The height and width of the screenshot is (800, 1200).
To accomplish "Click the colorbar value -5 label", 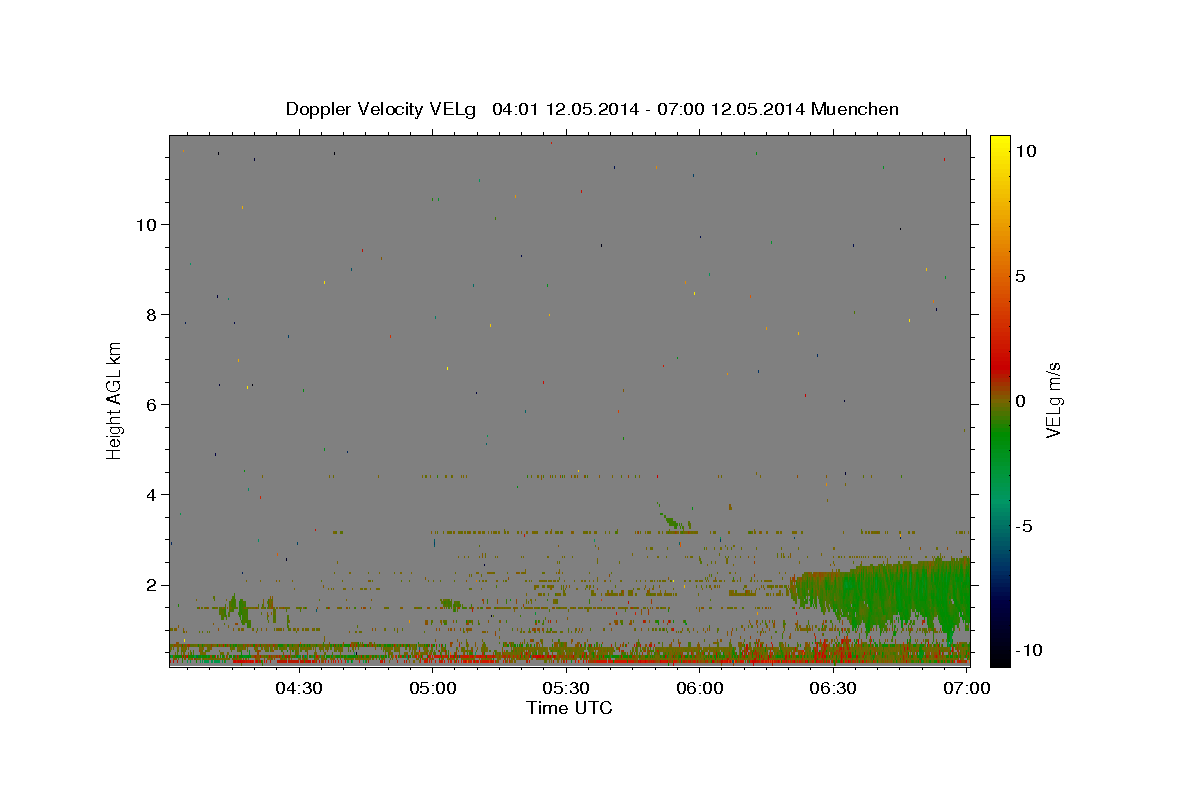I will coord(1022,526).
